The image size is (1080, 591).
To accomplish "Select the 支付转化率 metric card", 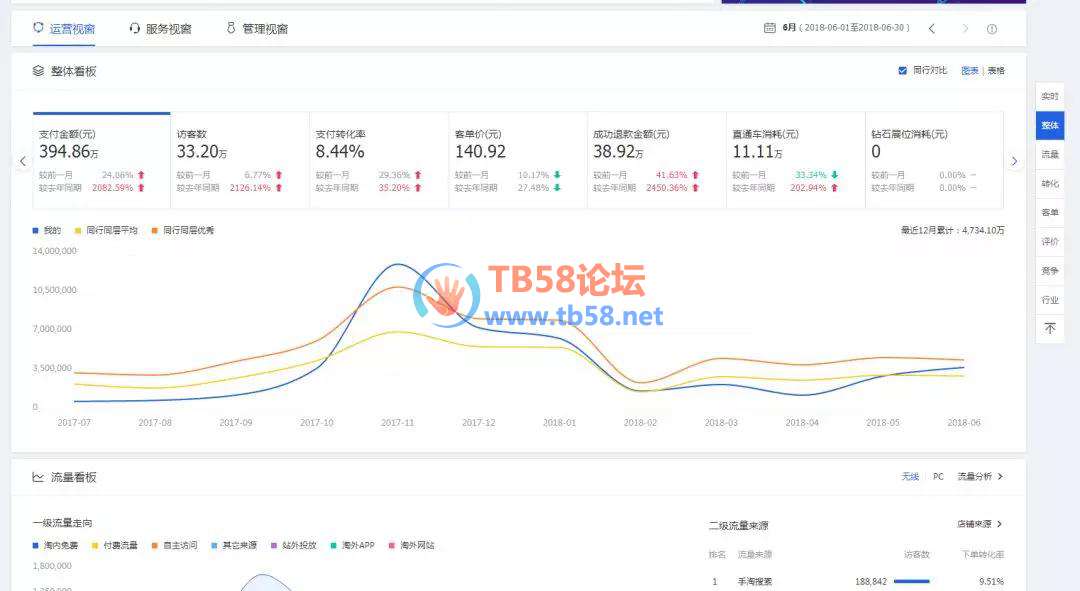I will point(379,160).
